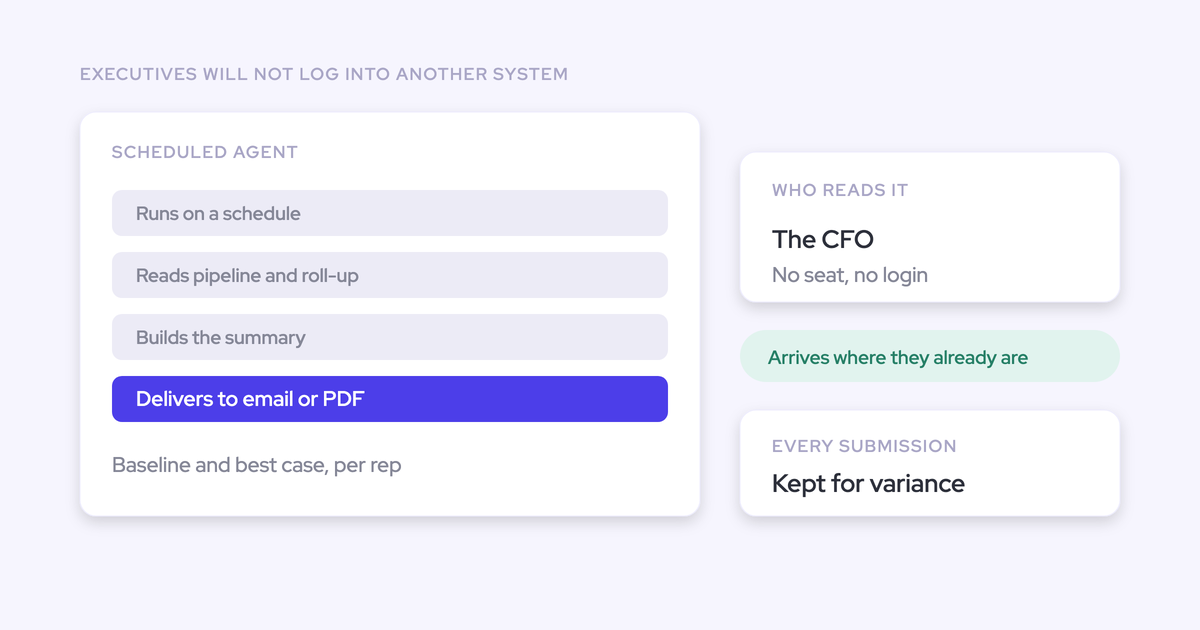Click the word 'schedule' in the first step
The height and width of the screenshot is (630, 1200).
pyautogui.click(x=261, y=213)
